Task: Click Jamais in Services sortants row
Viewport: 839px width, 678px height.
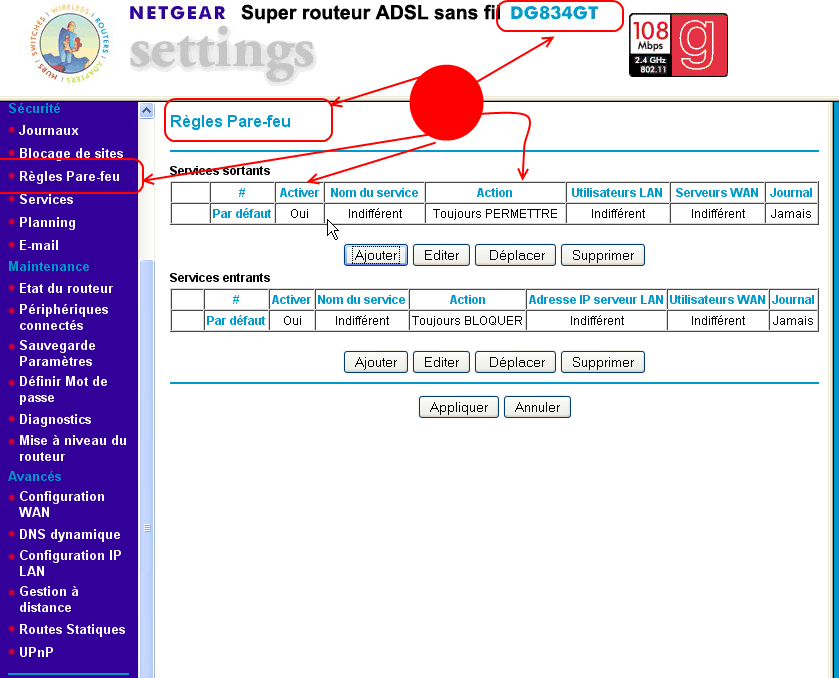Action: coord(791,214)
